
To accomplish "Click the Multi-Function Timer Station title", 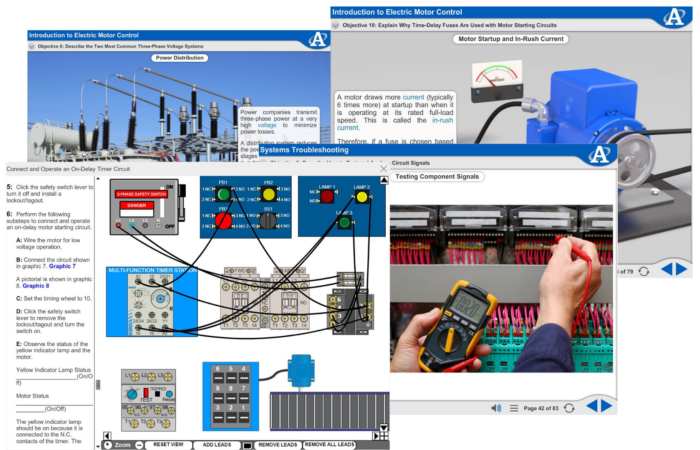I will tap(152, 270).
